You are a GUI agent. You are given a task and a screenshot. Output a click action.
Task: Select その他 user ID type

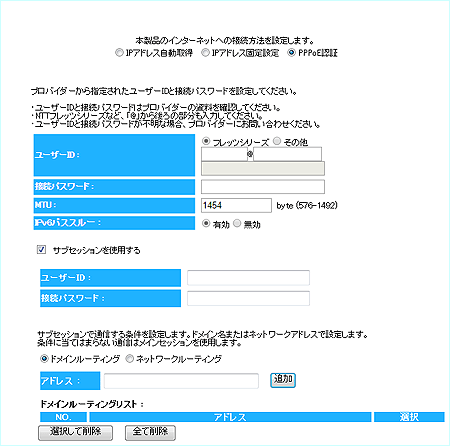(x=277, y=141)
